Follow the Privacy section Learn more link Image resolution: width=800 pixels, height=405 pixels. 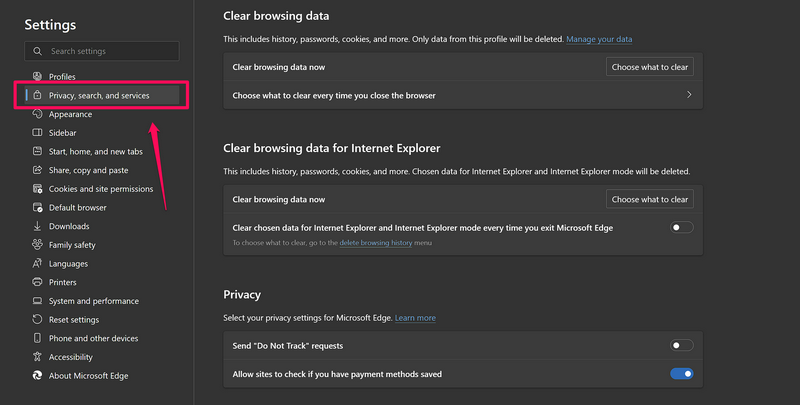point(415,318)
